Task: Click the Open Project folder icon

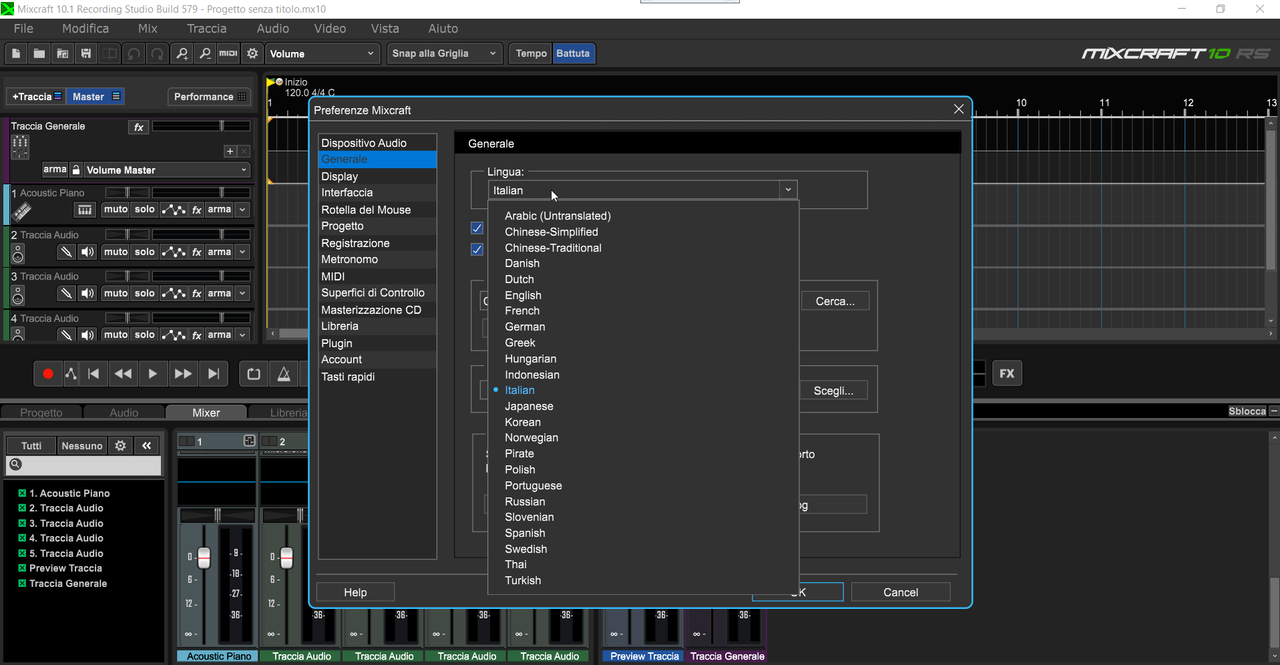Action: 40,53
